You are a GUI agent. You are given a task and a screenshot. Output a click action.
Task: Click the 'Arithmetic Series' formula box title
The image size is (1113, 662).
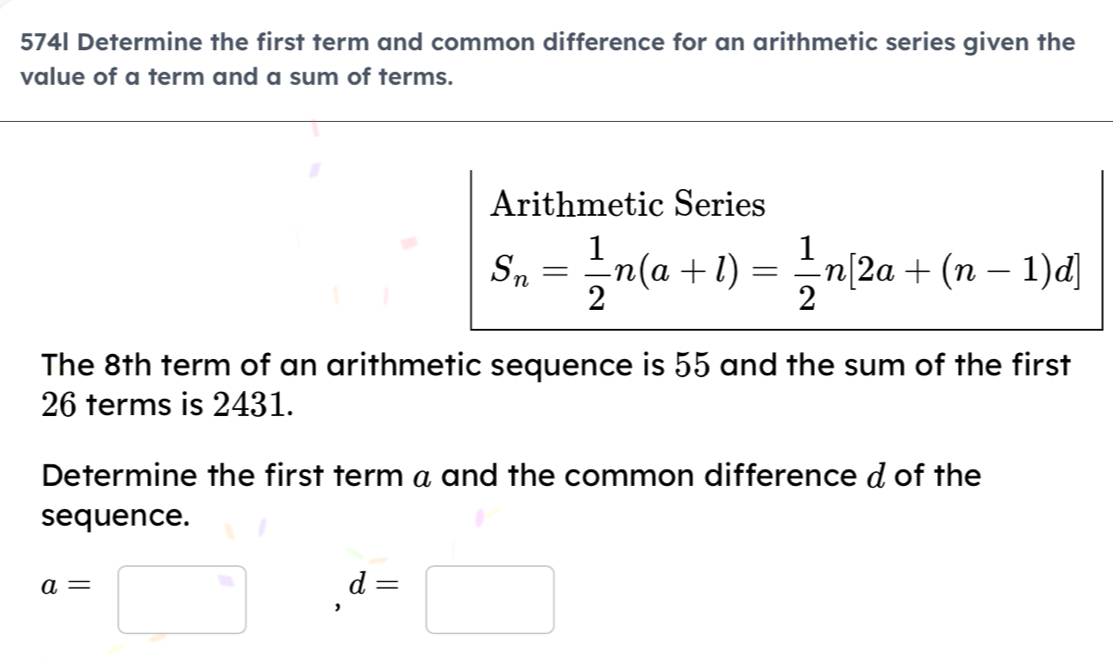click(628, 204)
